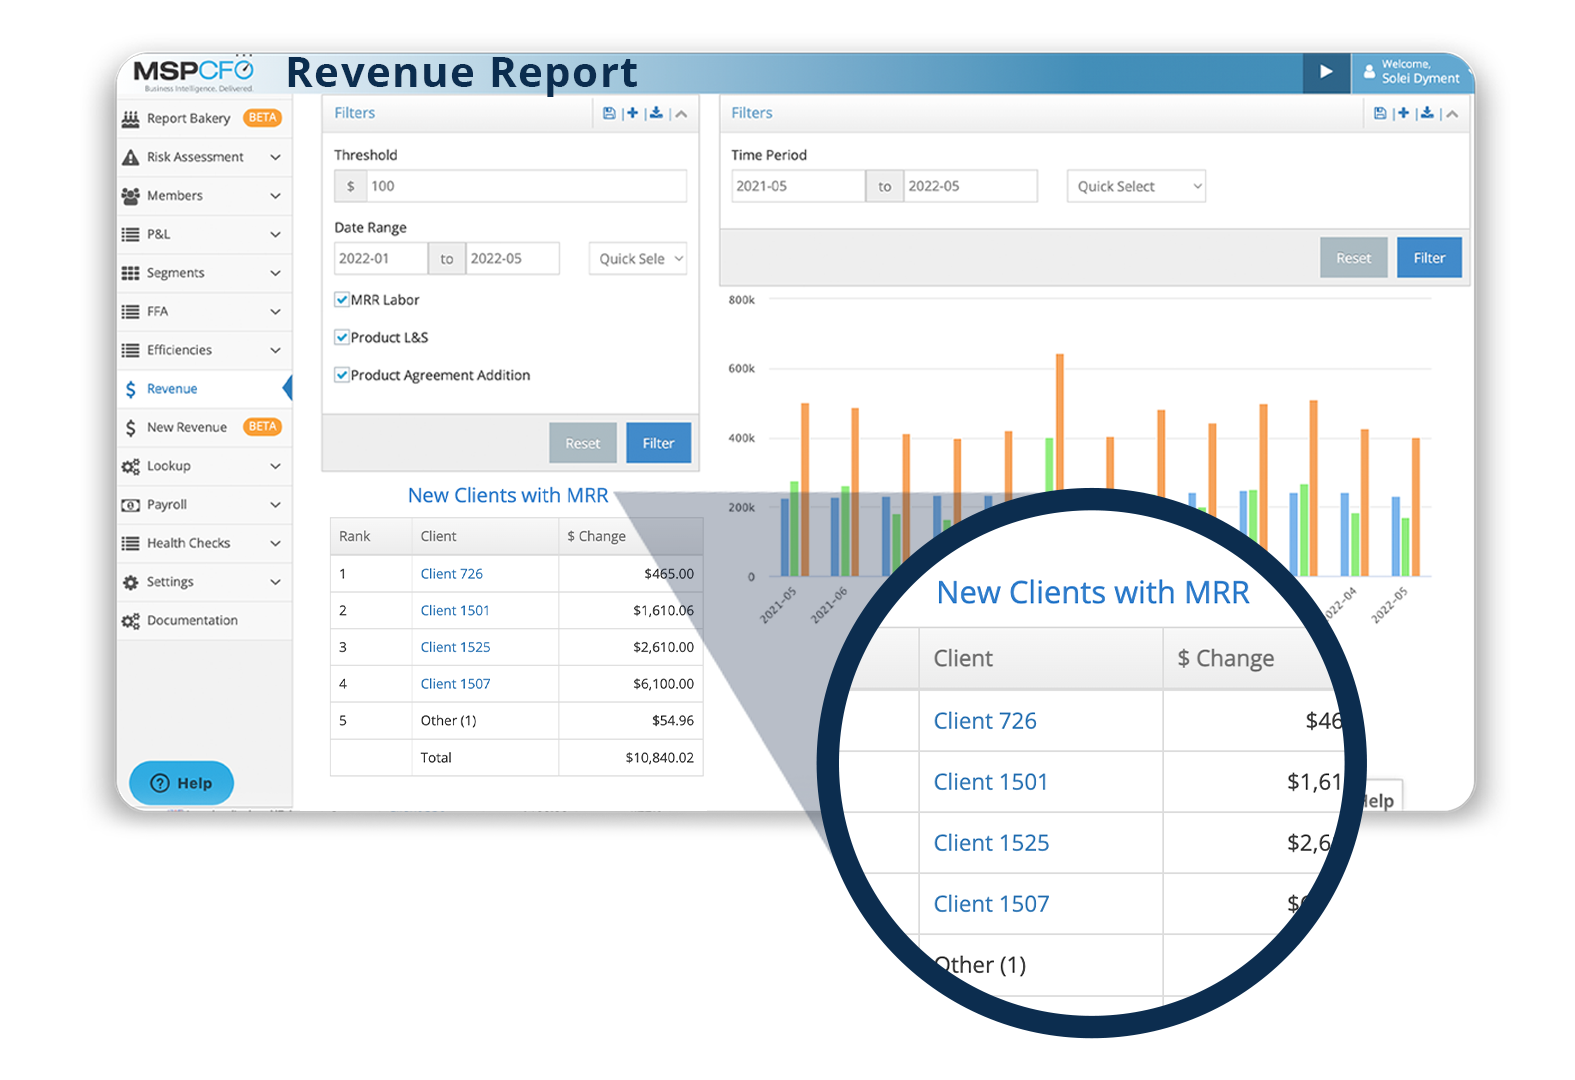This screenshot has width=1575, height=1080.
Task: Click the user profile icon beside Welcome
Action: point(1369,72)
